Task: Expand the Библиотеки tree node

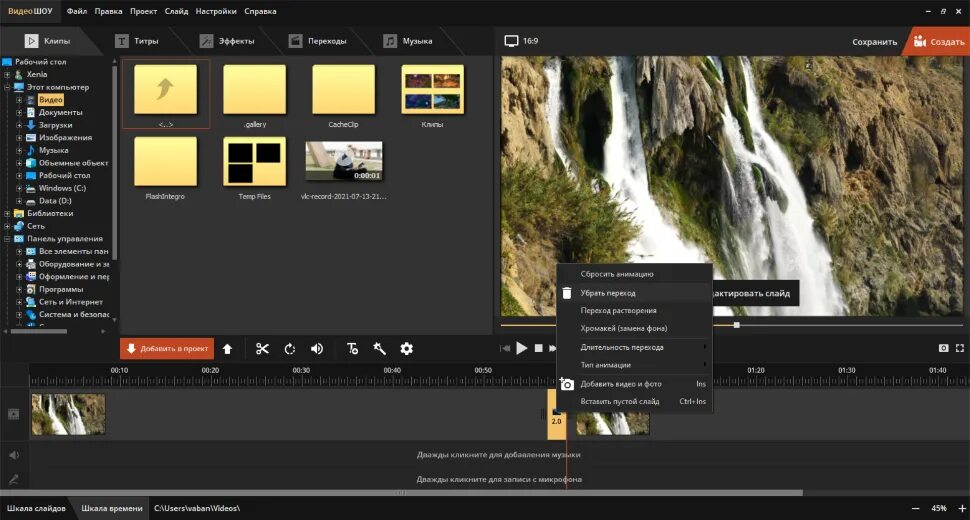Action: pos(7,213)
